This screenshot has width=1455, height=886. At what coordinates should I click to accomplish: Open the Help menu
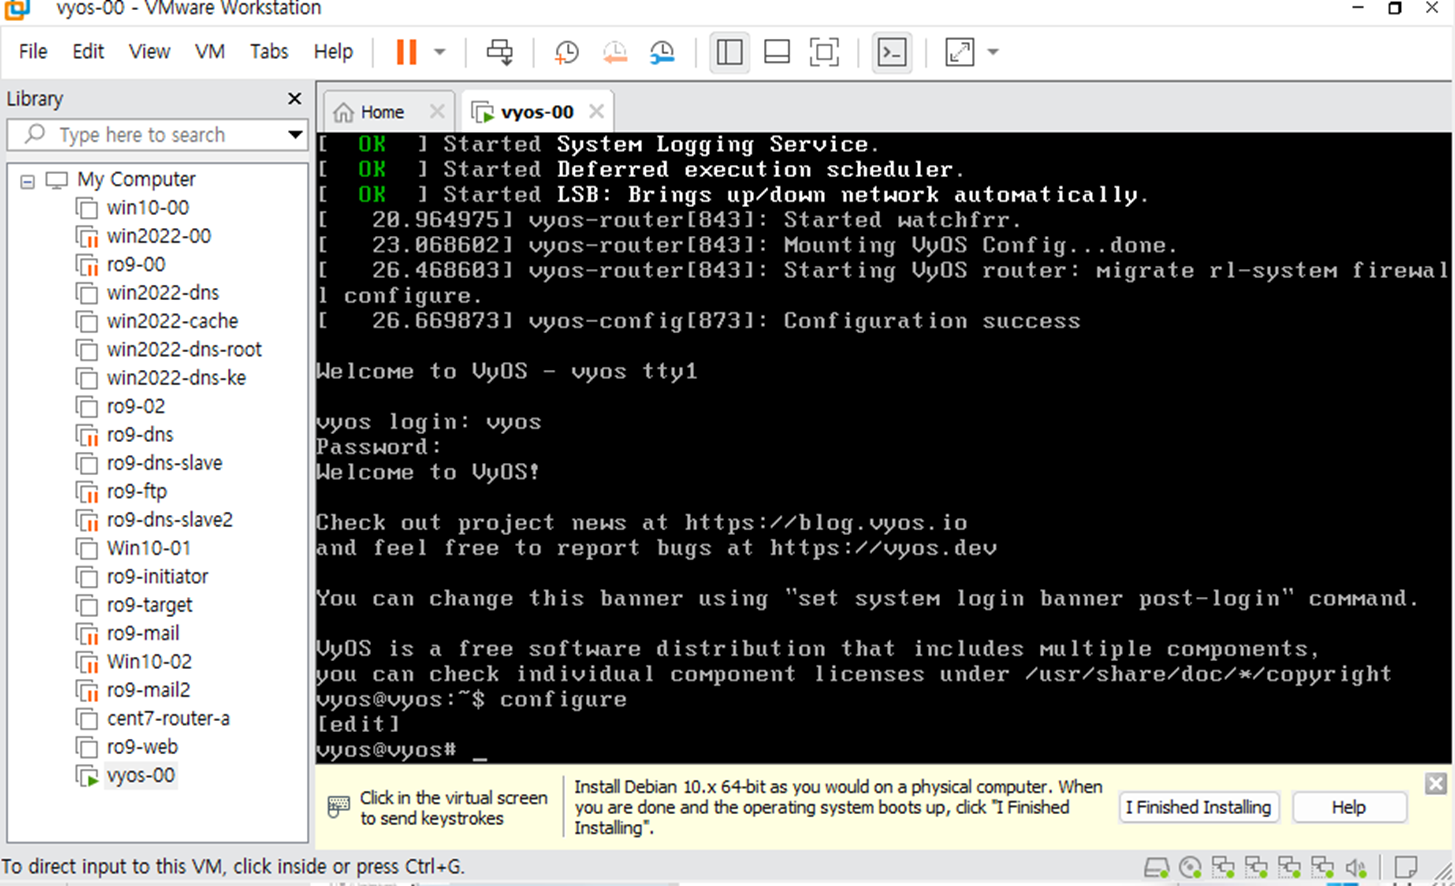333,52
